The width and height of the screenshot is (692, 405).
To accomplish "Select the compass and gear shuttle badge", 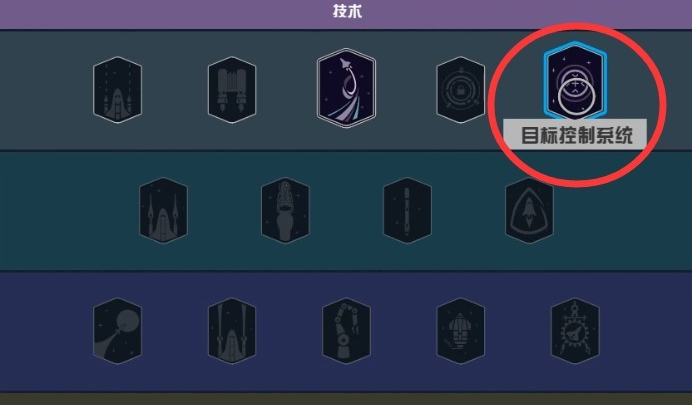I will [575, 331].
